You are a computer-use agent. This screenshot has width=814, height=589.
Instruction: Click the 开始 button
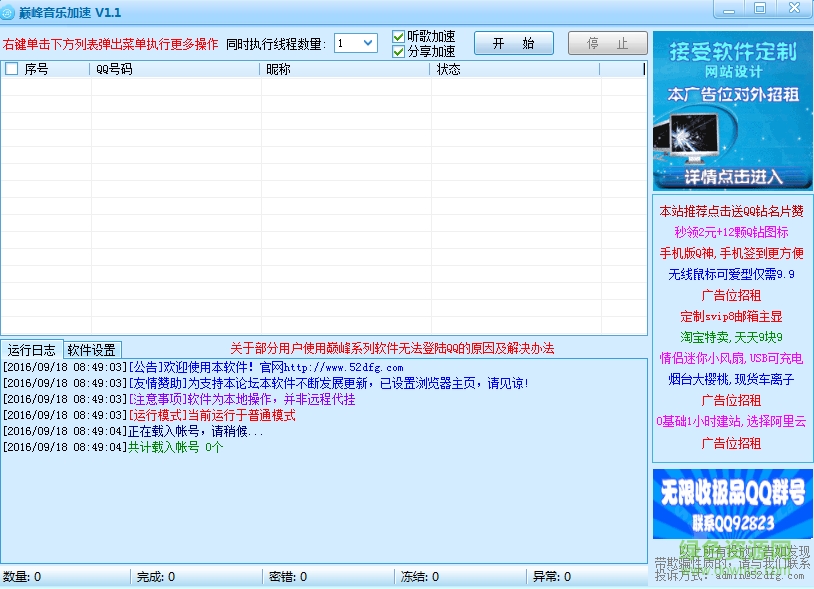pos(513,42)
